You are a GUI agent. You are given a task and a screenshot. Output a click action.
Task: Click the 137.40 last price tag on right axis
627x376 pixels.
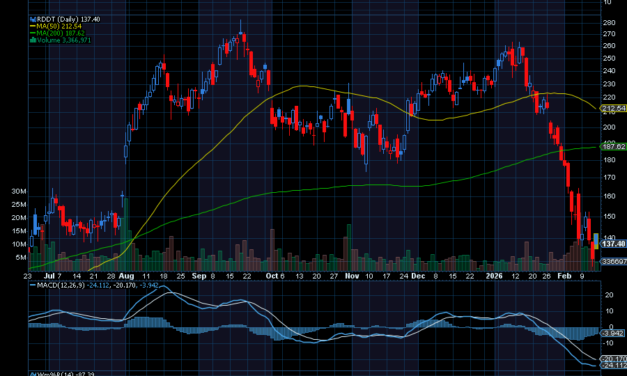(614, 244)
